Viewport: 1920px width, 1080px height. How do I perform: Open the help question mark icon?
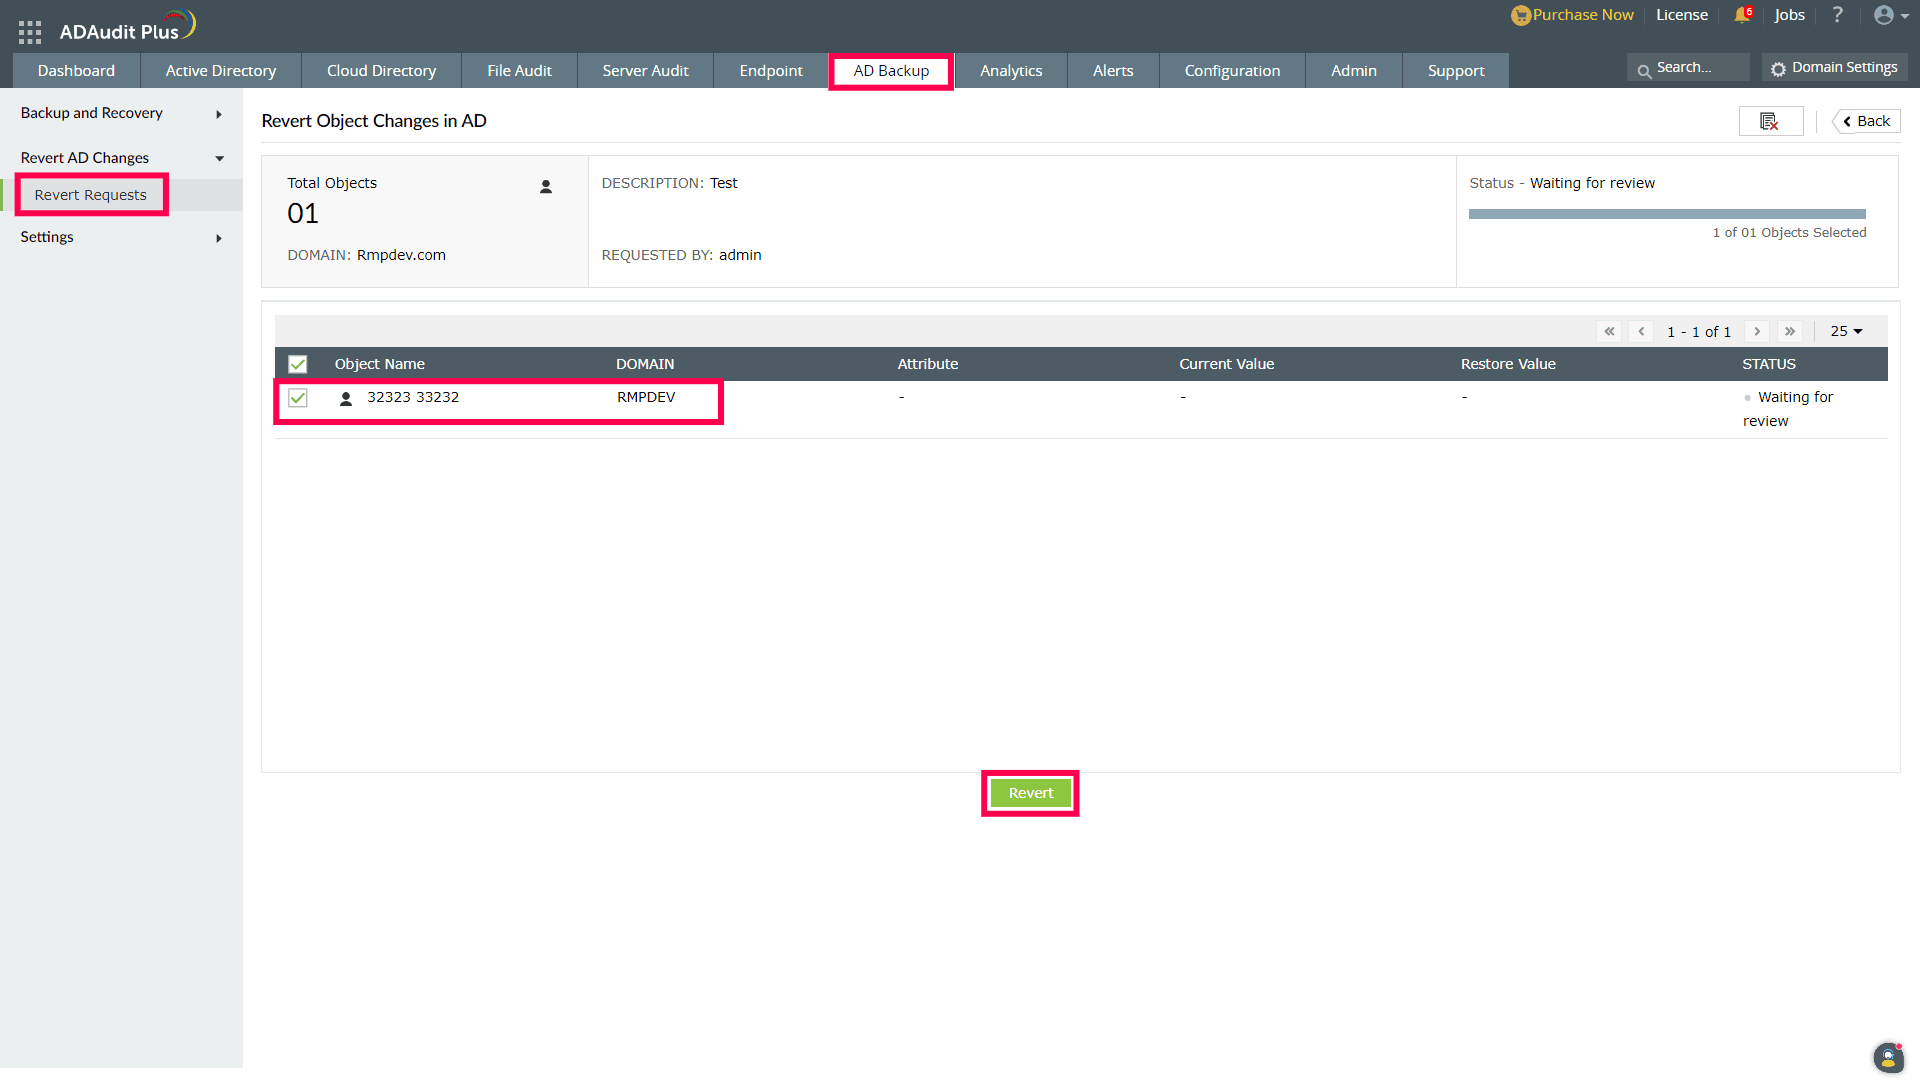coord(1837,15)
